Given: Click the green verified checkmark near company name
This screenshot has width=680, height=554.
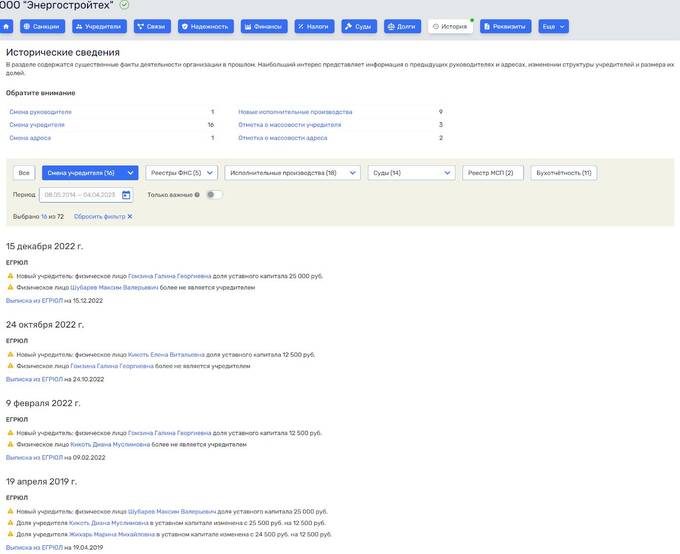Looking at the screenshot, I should (x=124, y=5).
